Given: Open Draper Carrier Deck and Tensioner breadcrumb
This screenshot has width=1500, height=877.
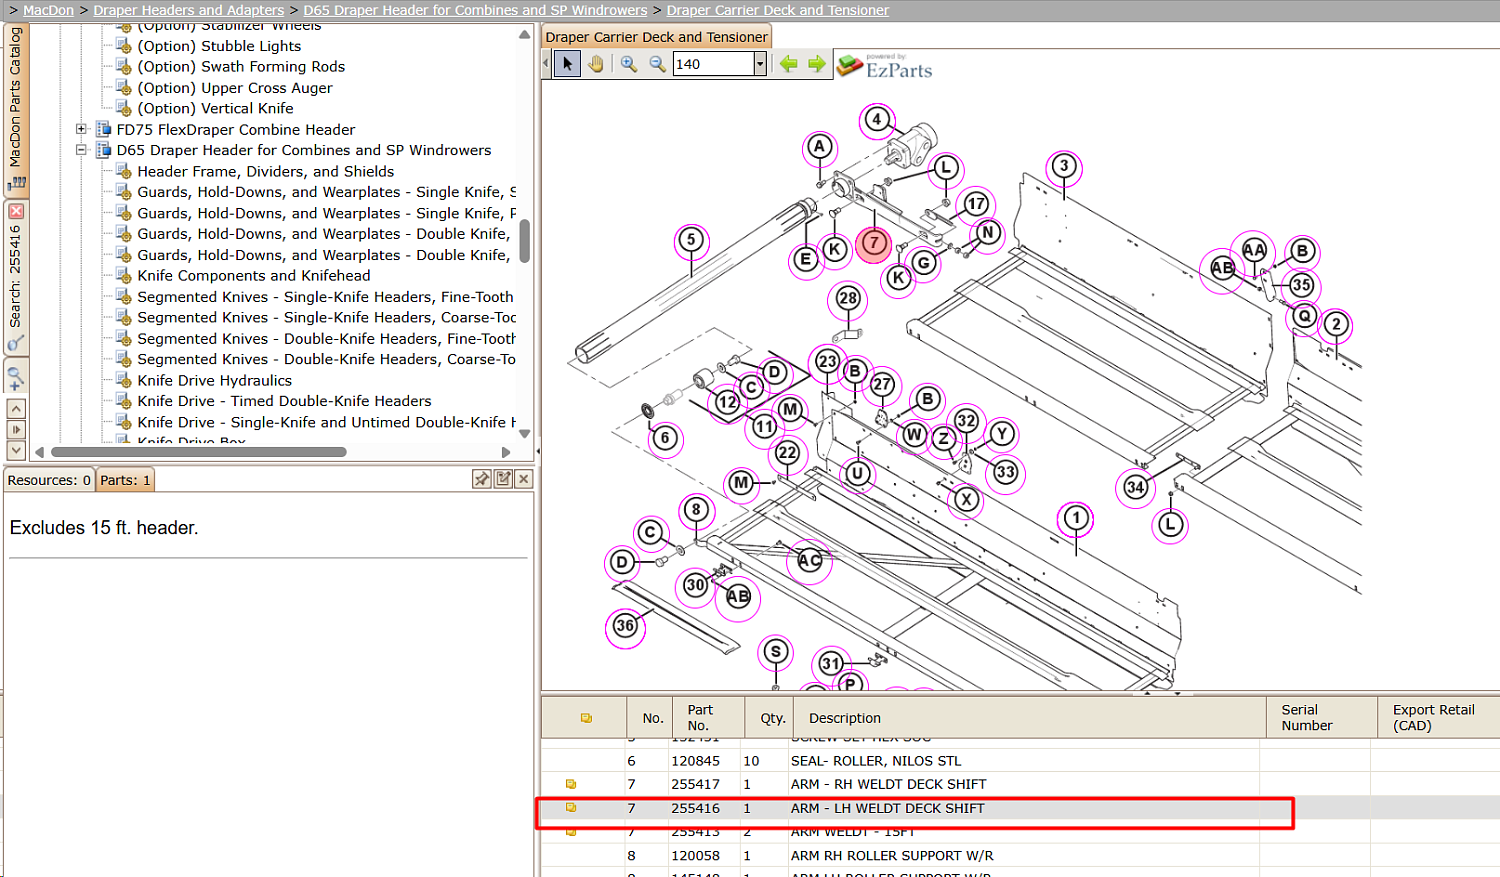Looking at the screenshot, I should tap(778, 10).
